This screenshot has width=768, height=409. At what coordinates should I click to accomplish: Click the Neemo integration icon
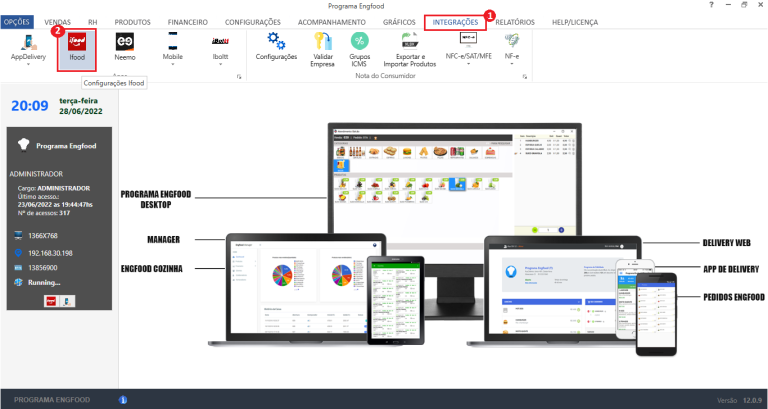tap(125, 42)
